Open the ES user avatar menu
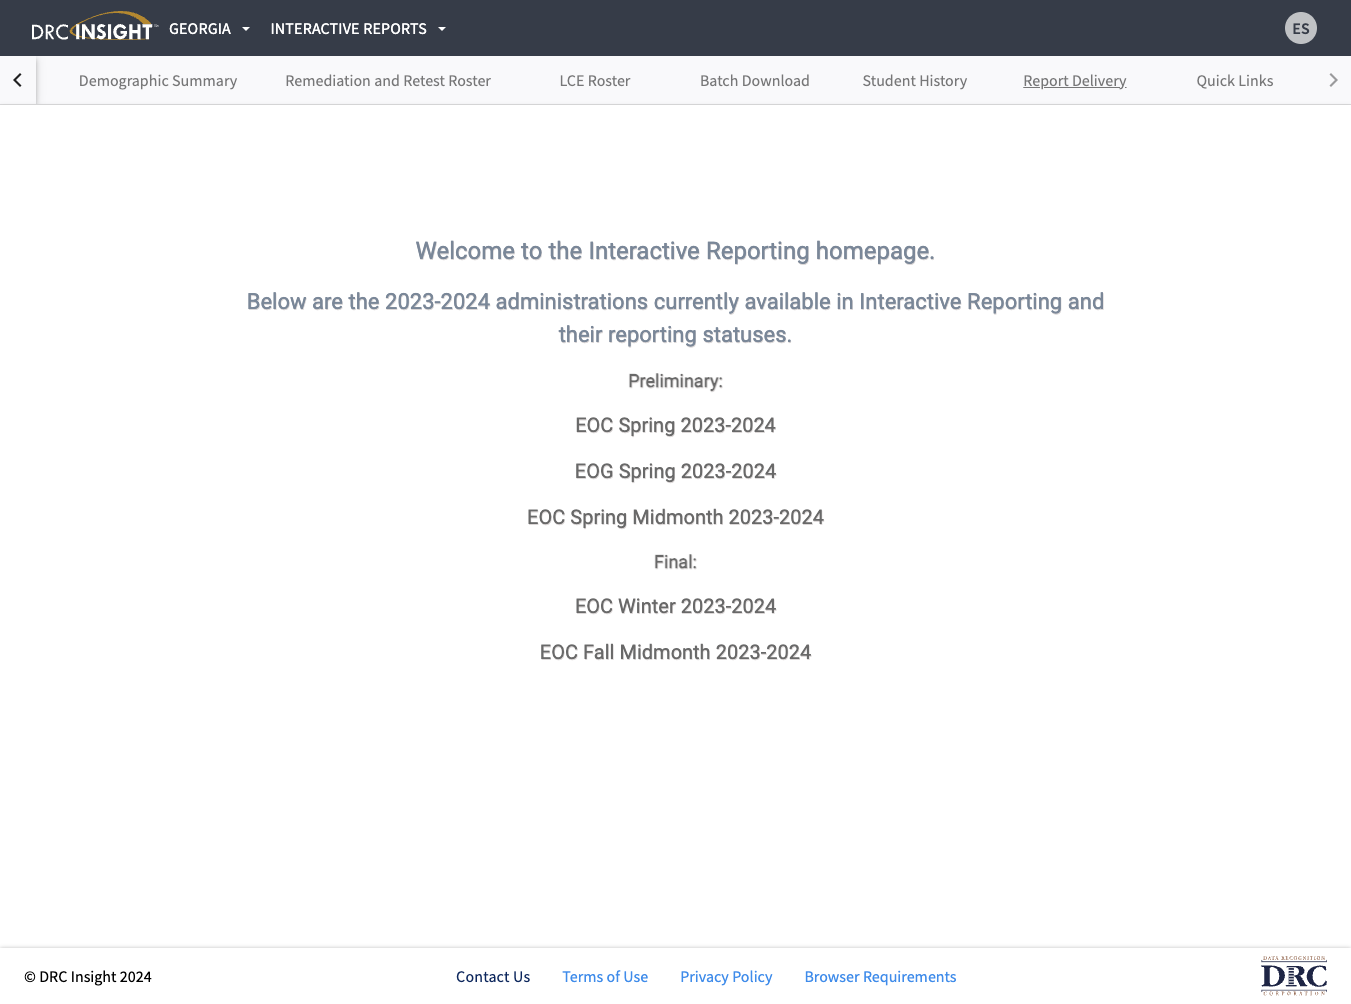Screen dimensions: 1351x1004 pos(1300,28)
